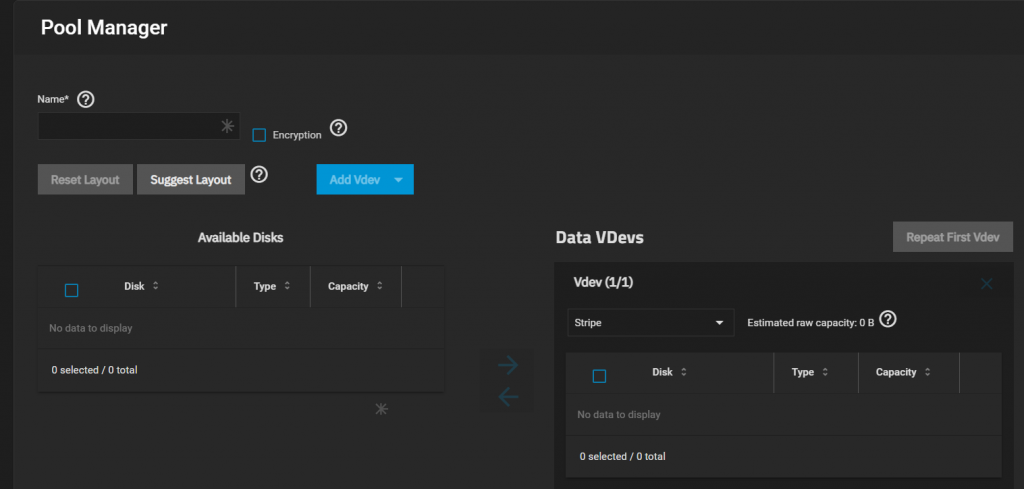
Task: Focus the pool Name input field
Action: click(x=138, y=126)
